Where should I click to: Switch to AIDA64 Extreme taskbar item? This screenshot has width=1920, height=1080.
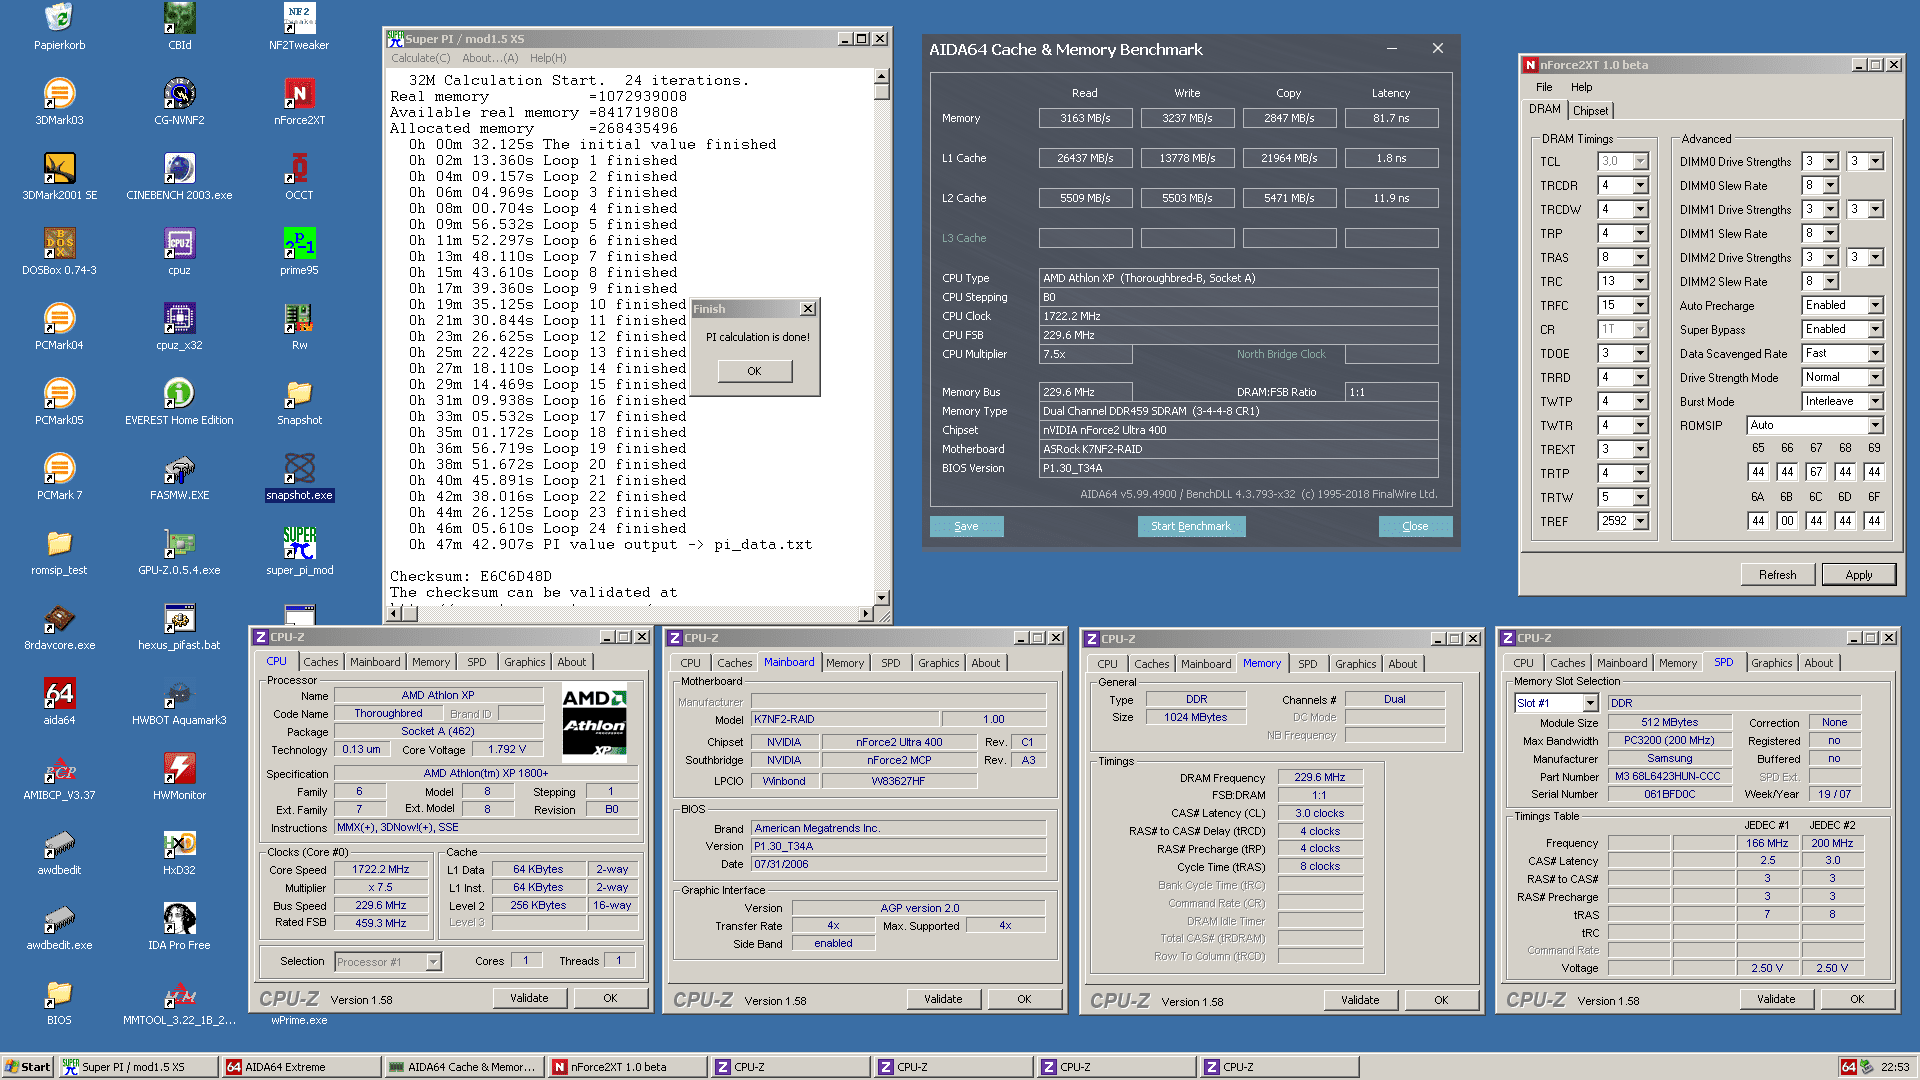[x=302, y=1067]
